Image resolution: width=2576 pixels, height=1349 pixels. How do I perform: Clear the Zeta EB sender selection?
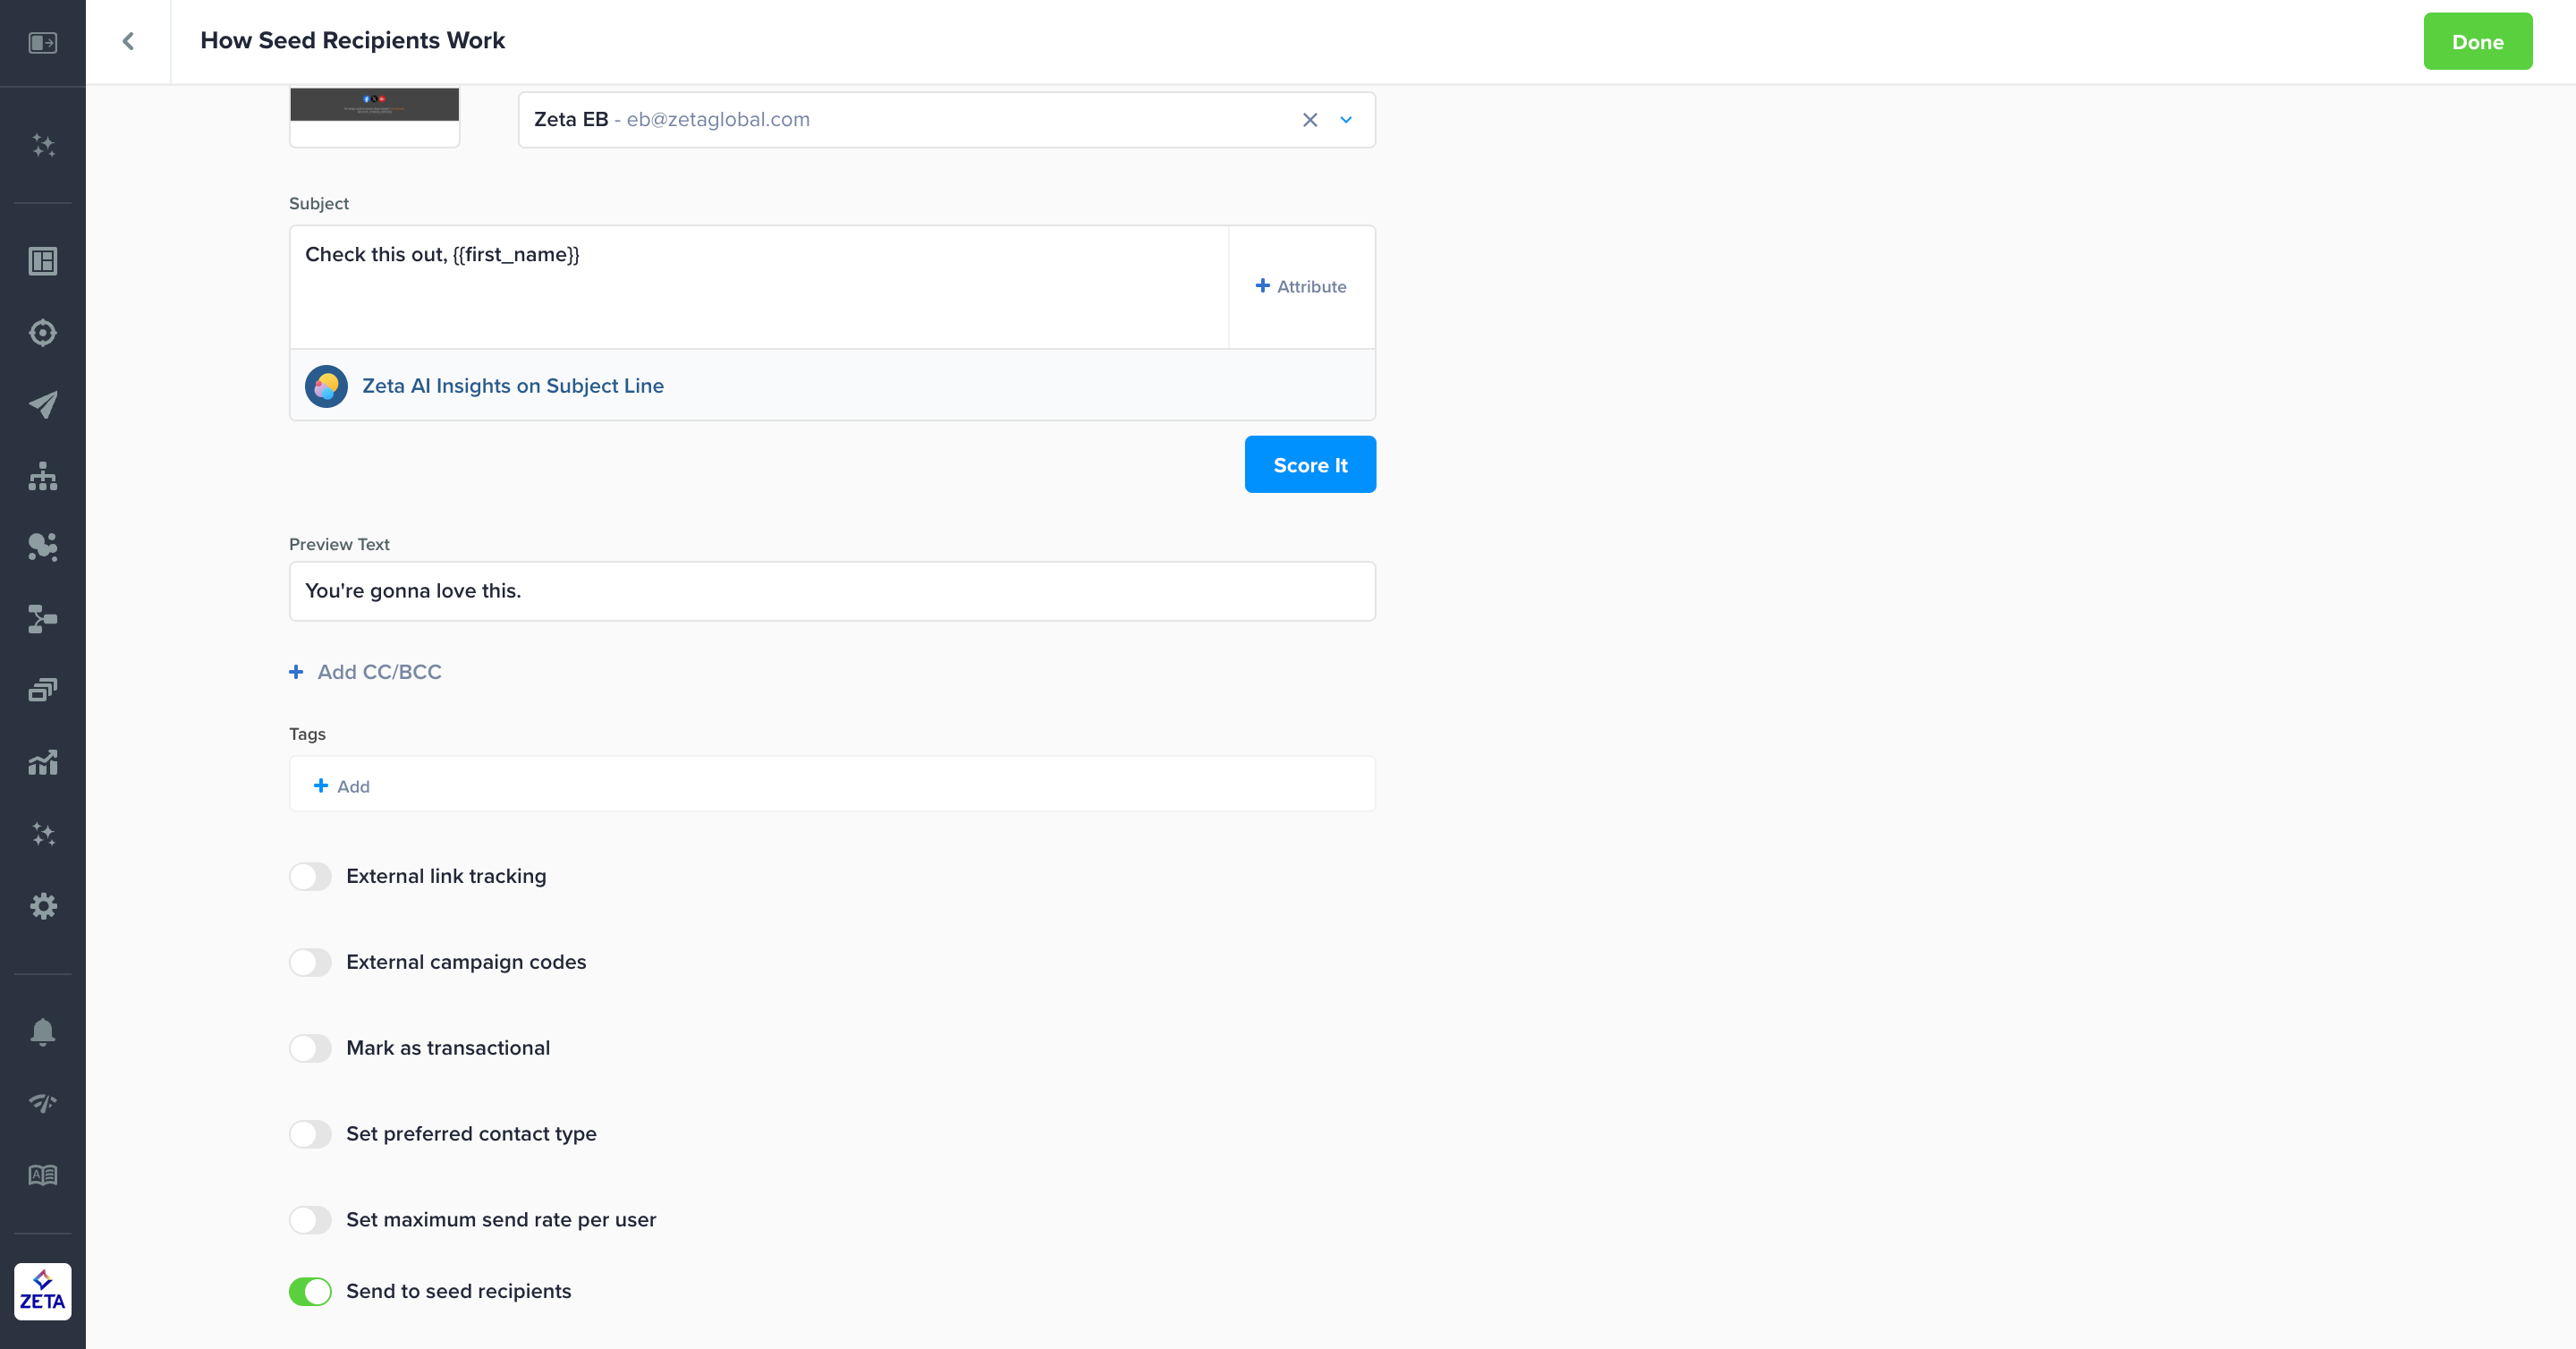1310,120
